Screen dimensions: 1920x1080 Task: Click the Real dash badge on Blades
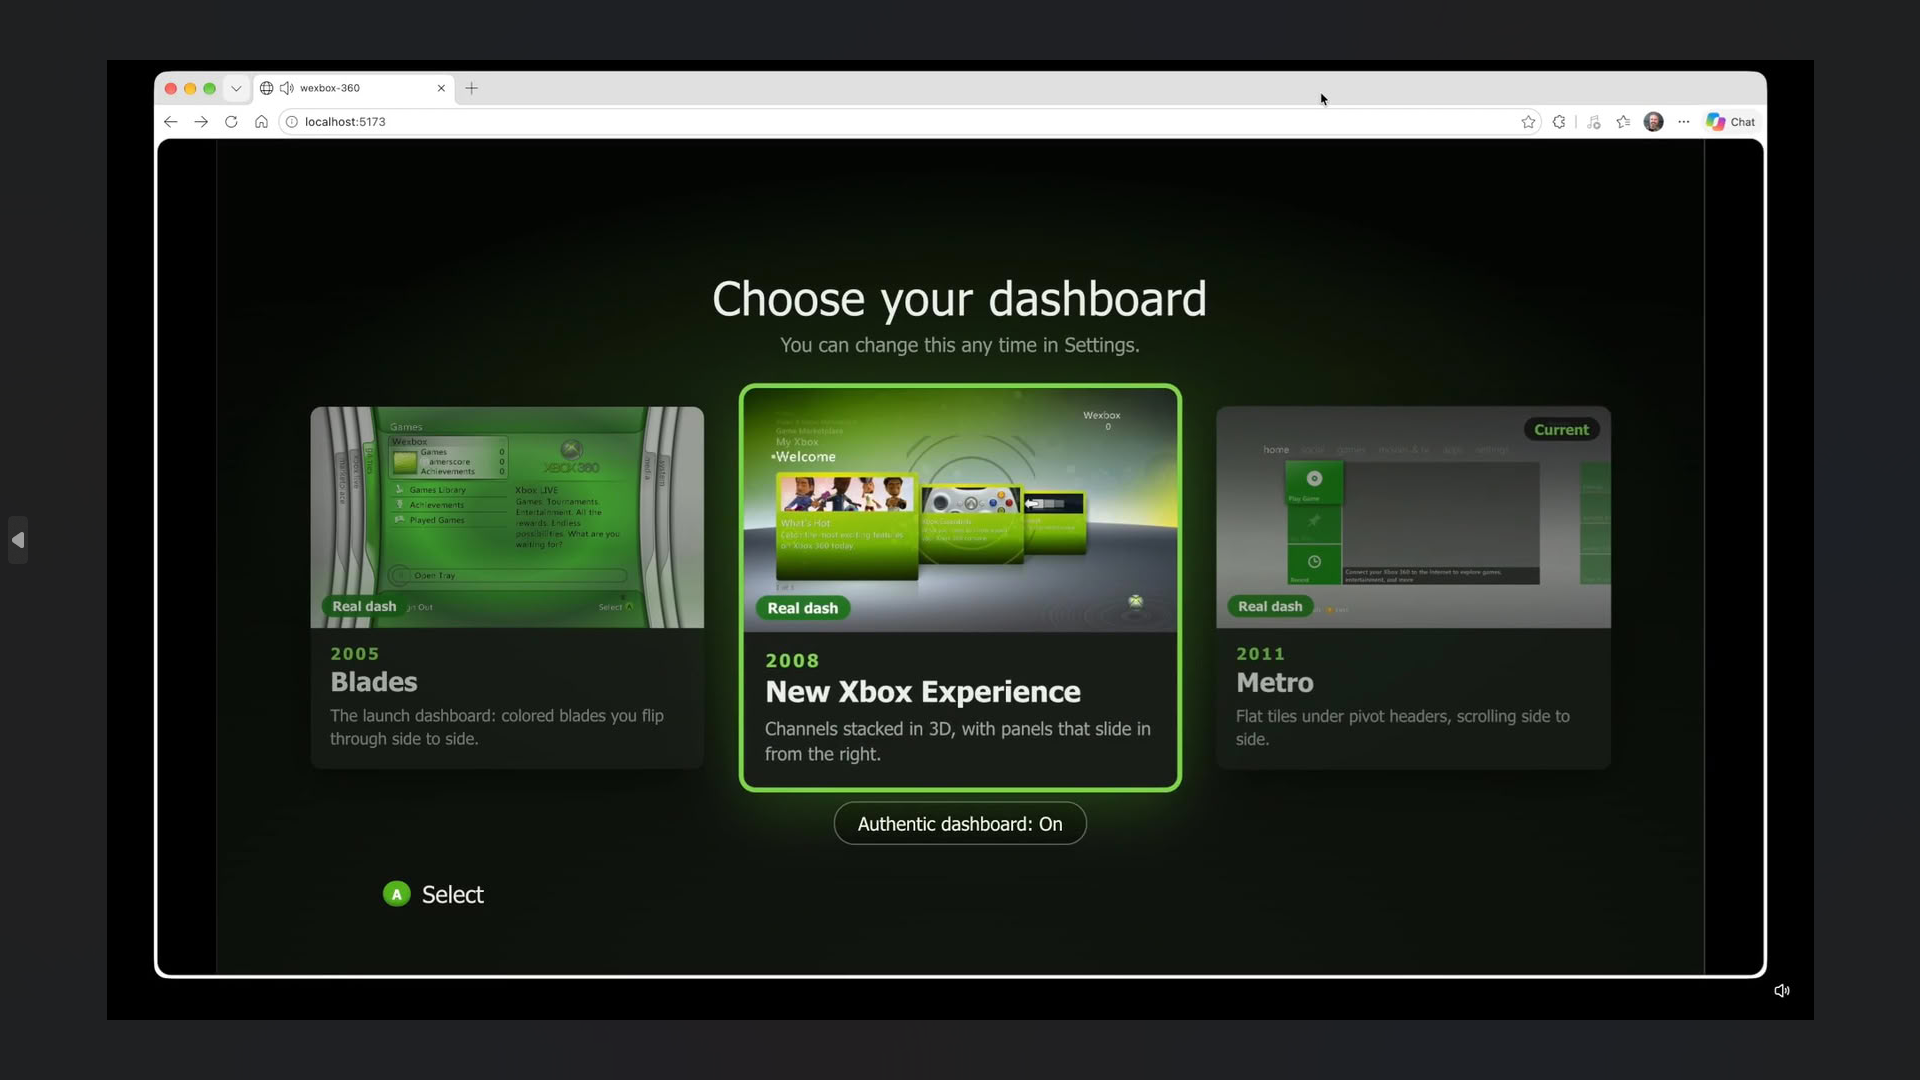click(x=364, y=606)
